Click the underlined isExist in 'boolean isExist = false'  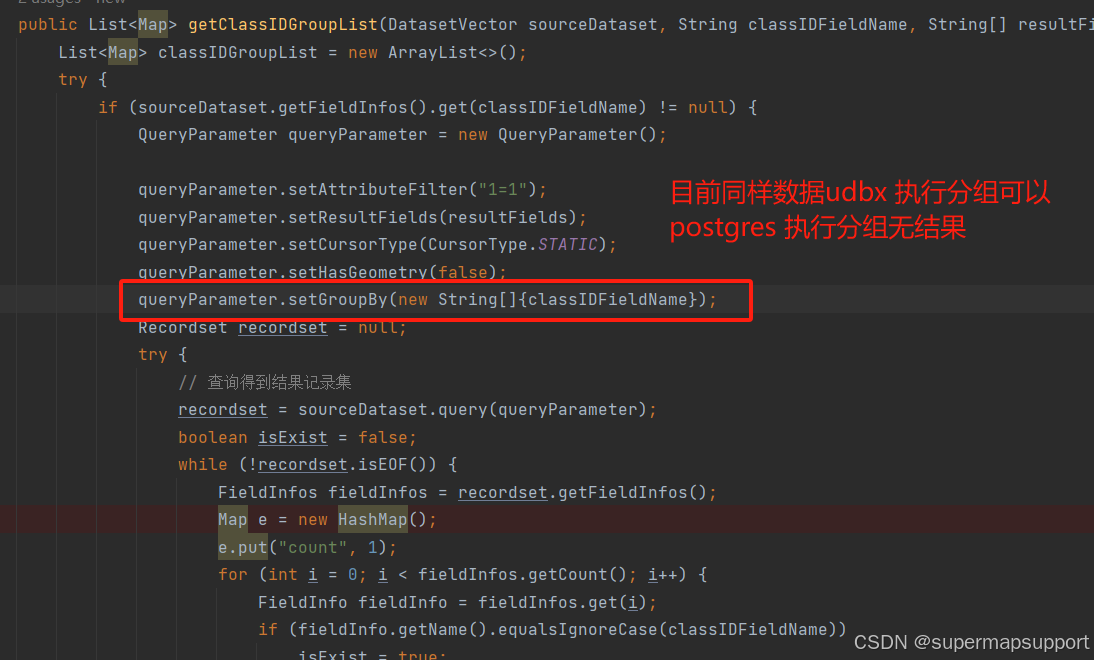[292, 437]
